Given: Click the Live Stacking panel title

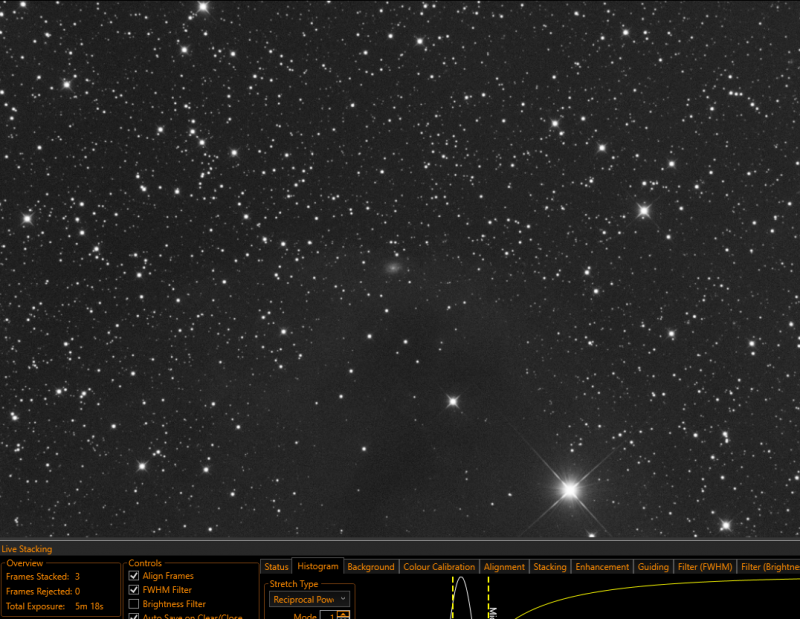Looking at the screenshot, I should [x=27, y=549].
